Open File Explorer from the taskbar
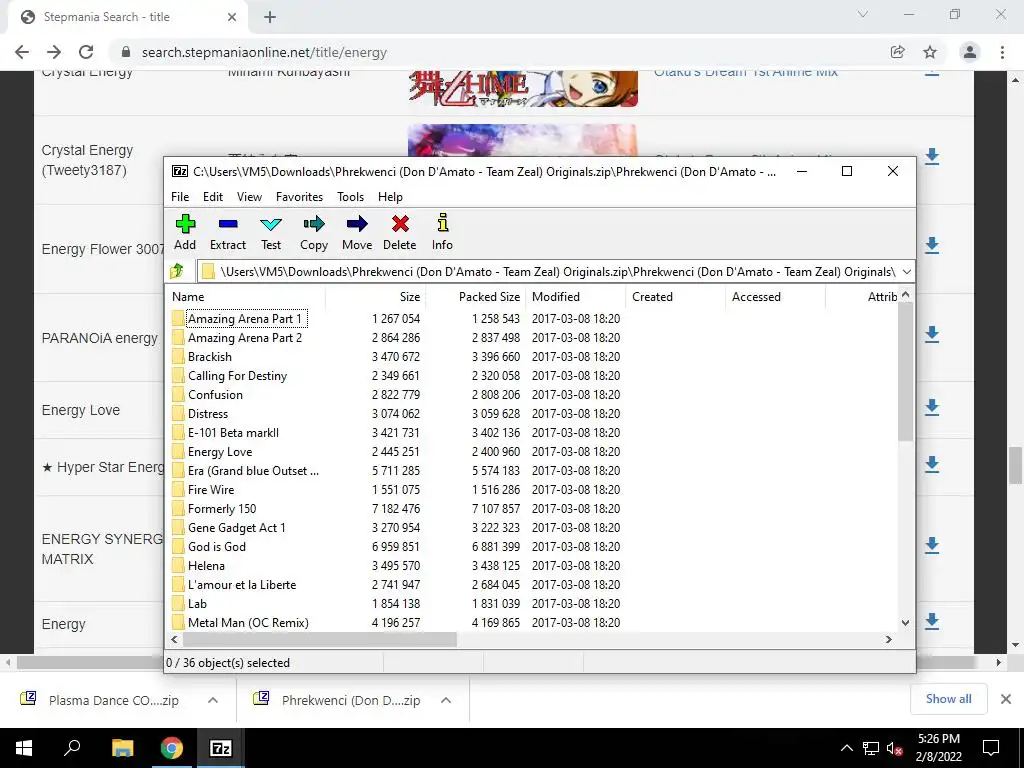This screenshot has height=768, width=1024. (122, 748)
